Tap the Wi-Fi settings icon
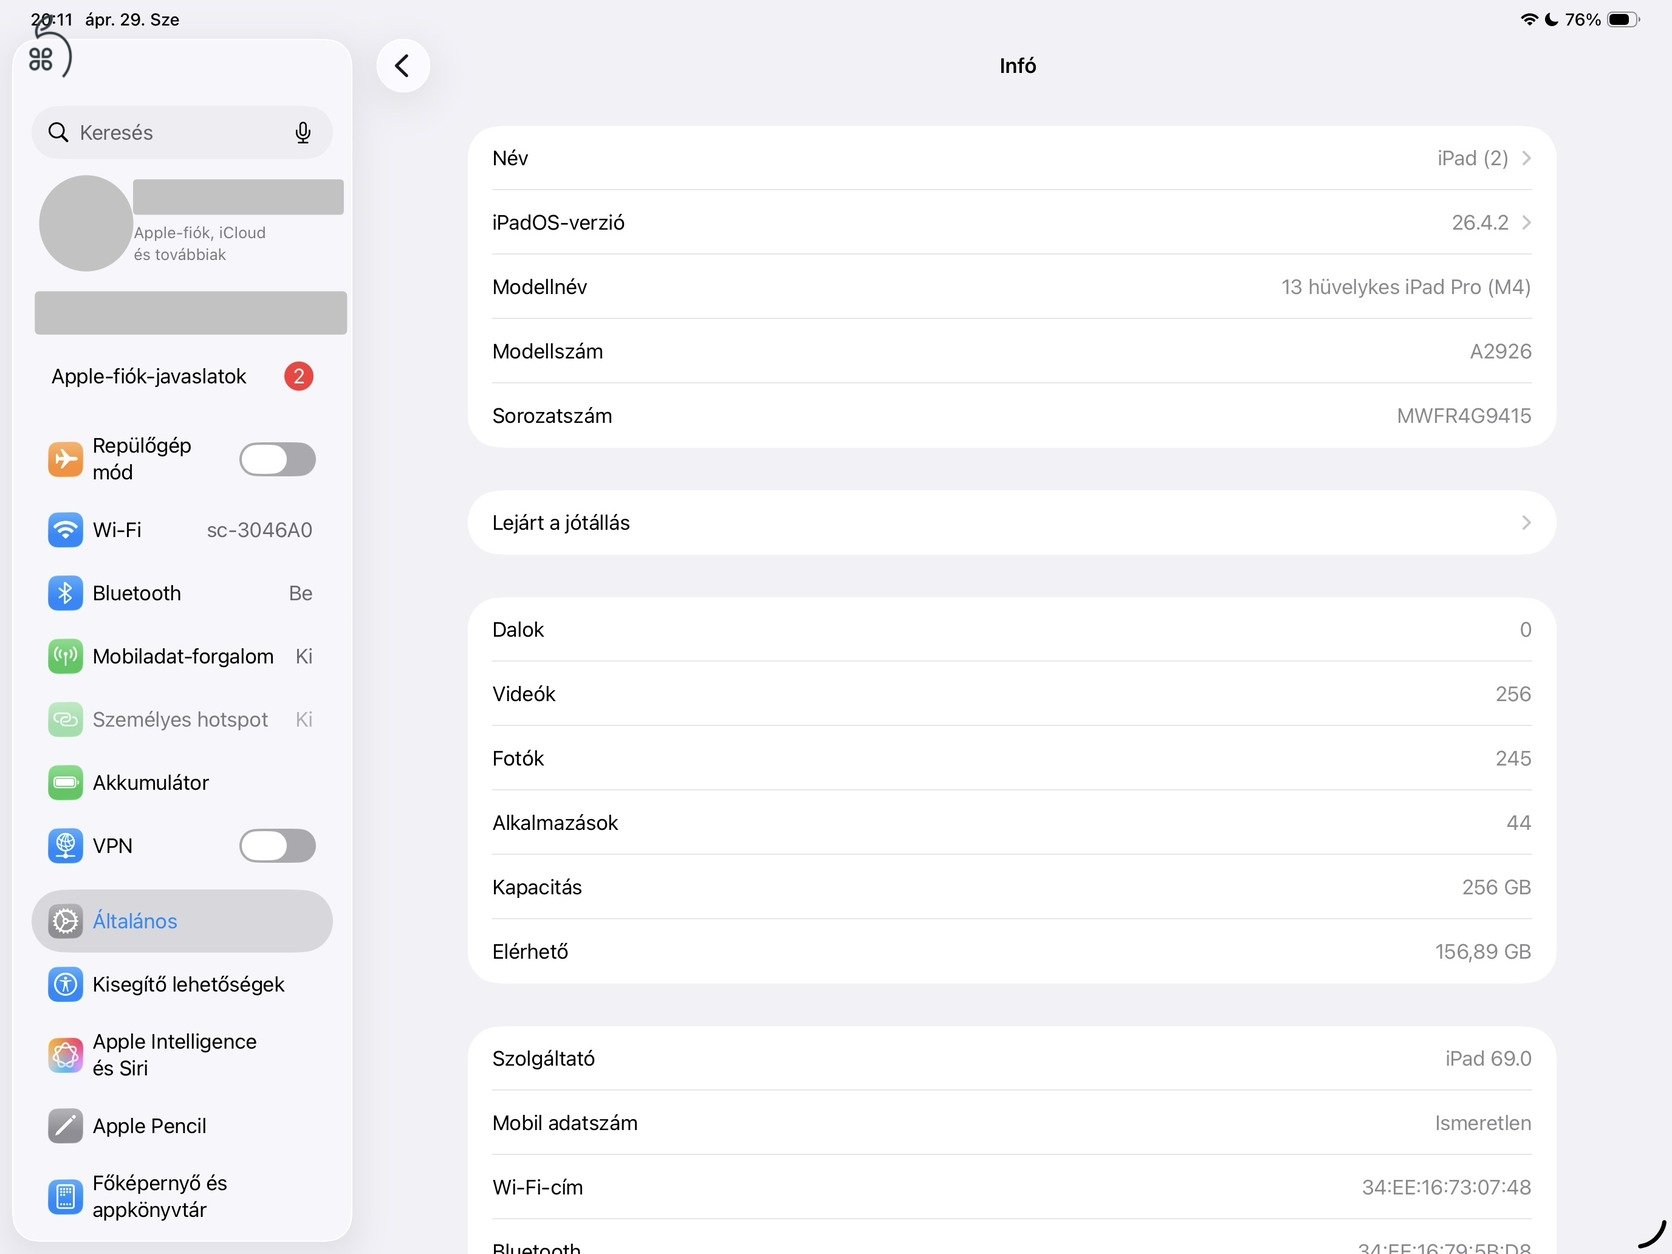This screenshot has width=1672, height=1254. 66,530
